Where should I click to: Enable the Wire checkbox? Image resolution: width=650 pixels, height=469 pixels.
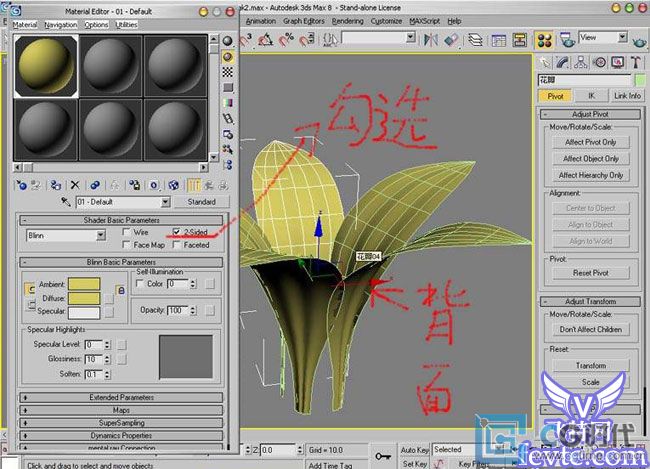point(126,232)
